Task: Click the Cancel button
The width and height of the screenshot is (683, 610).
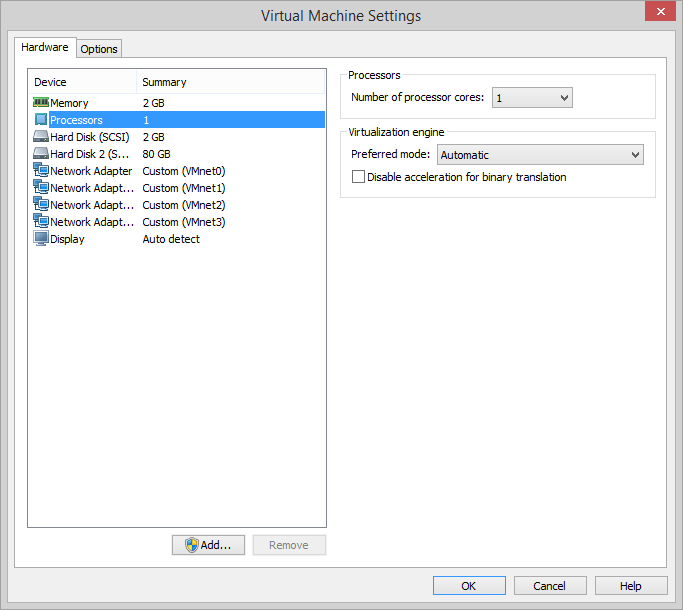Action: pos(550,586)
